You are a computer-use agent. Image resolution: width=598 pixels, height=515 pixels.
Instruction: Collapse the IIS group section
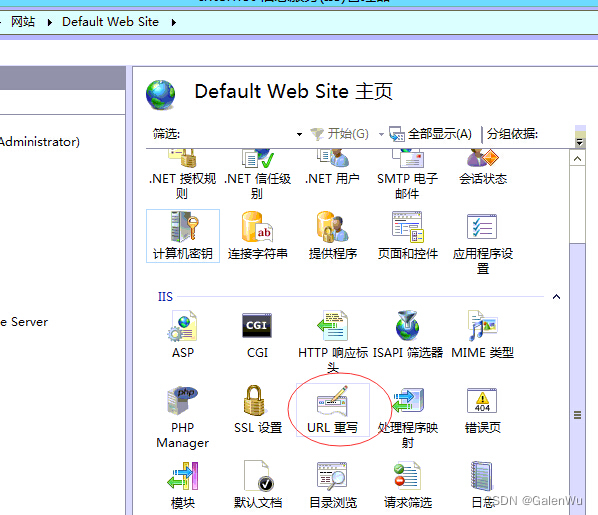tap(556, 296)
